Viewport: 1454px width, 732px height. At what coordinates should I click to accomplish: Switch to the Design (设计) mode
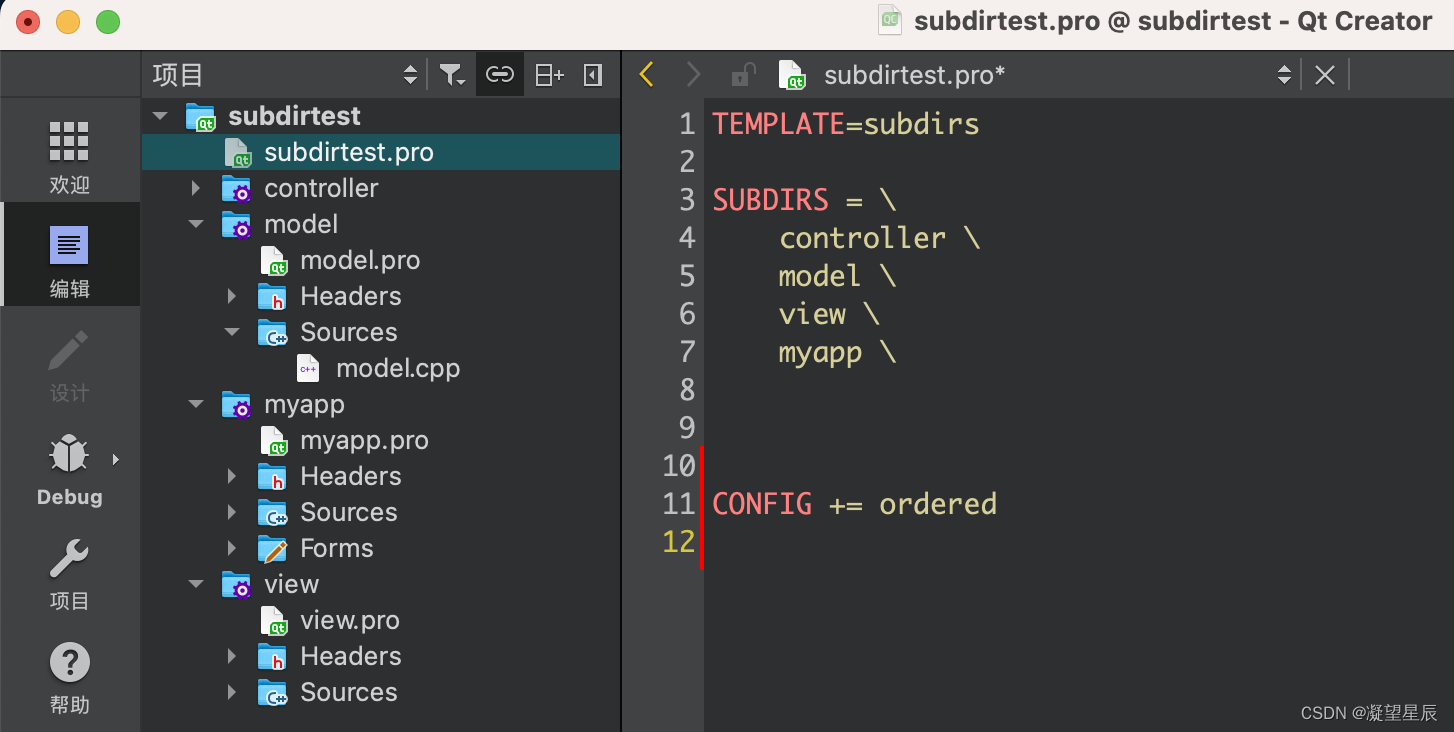[x=69, y=367]
